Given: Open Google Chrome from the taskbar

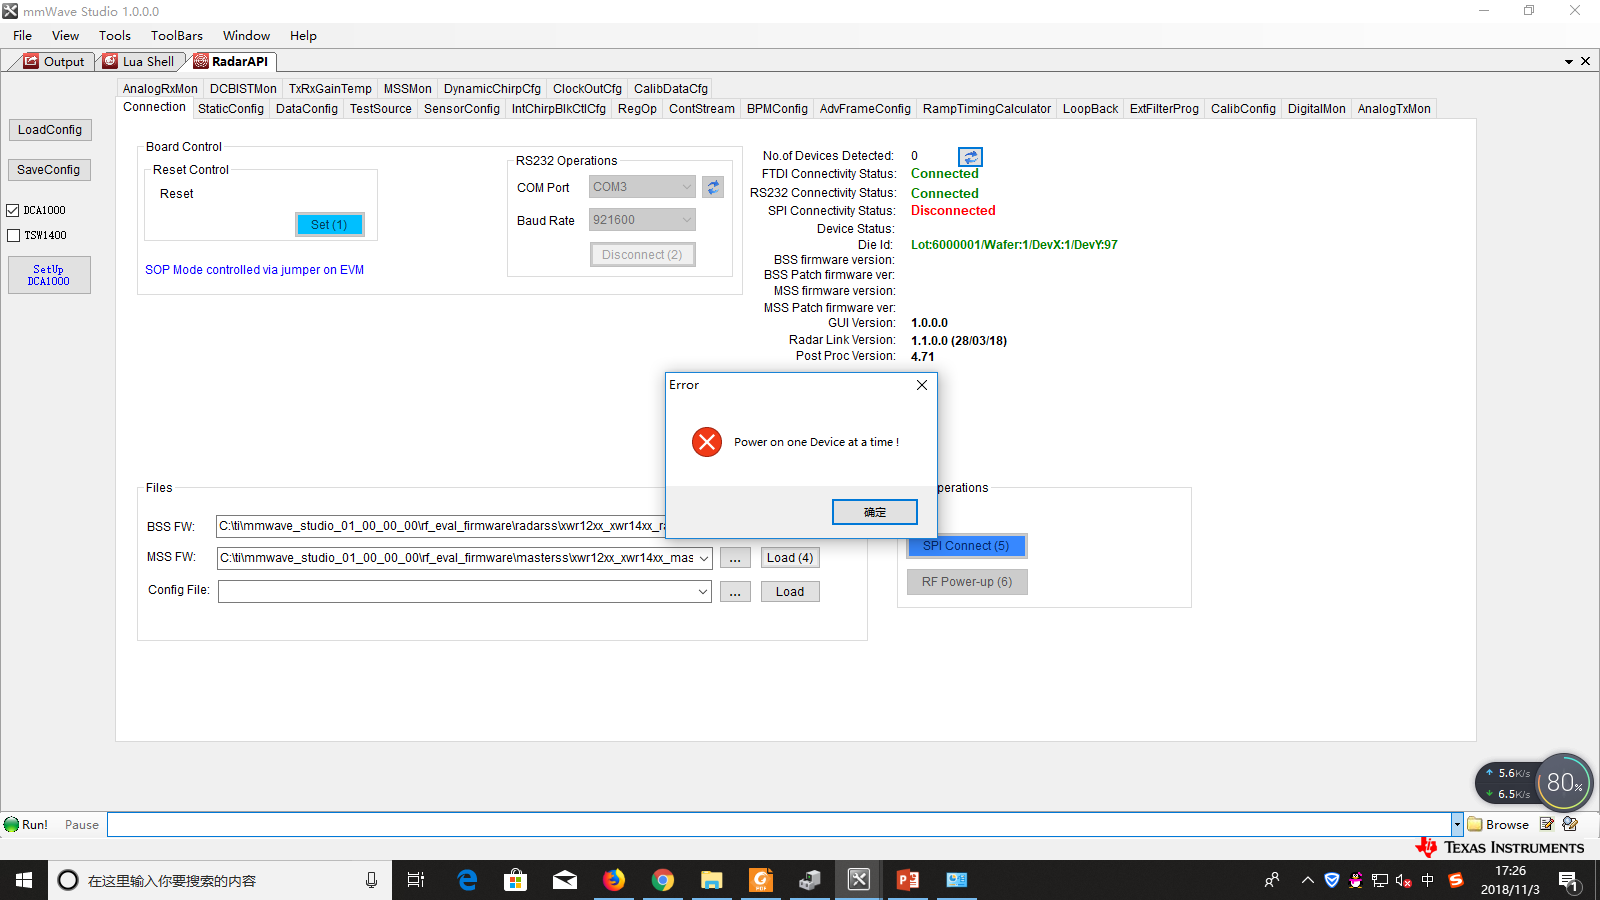Looking at the screenshot, I should (663, 880).
